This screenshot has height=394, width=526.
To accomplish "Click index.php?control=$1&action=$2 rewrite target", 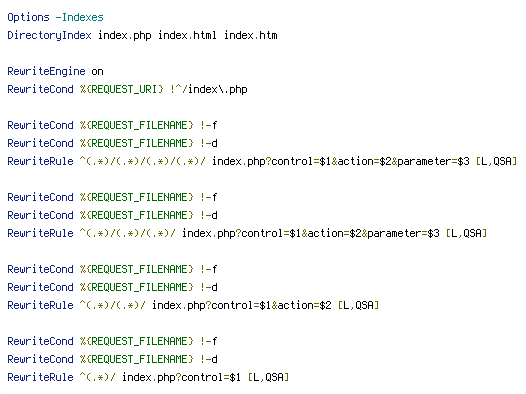I will (242, 305).
